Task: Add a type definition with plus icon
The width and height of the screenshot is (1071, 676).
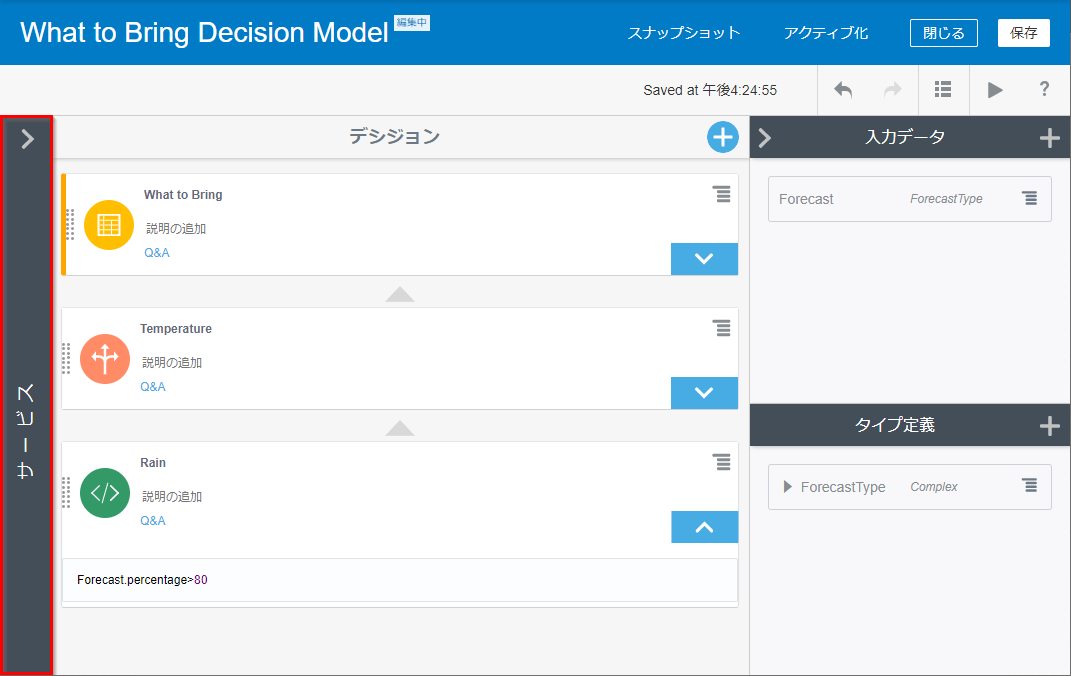Action: tap(1049, 426)
